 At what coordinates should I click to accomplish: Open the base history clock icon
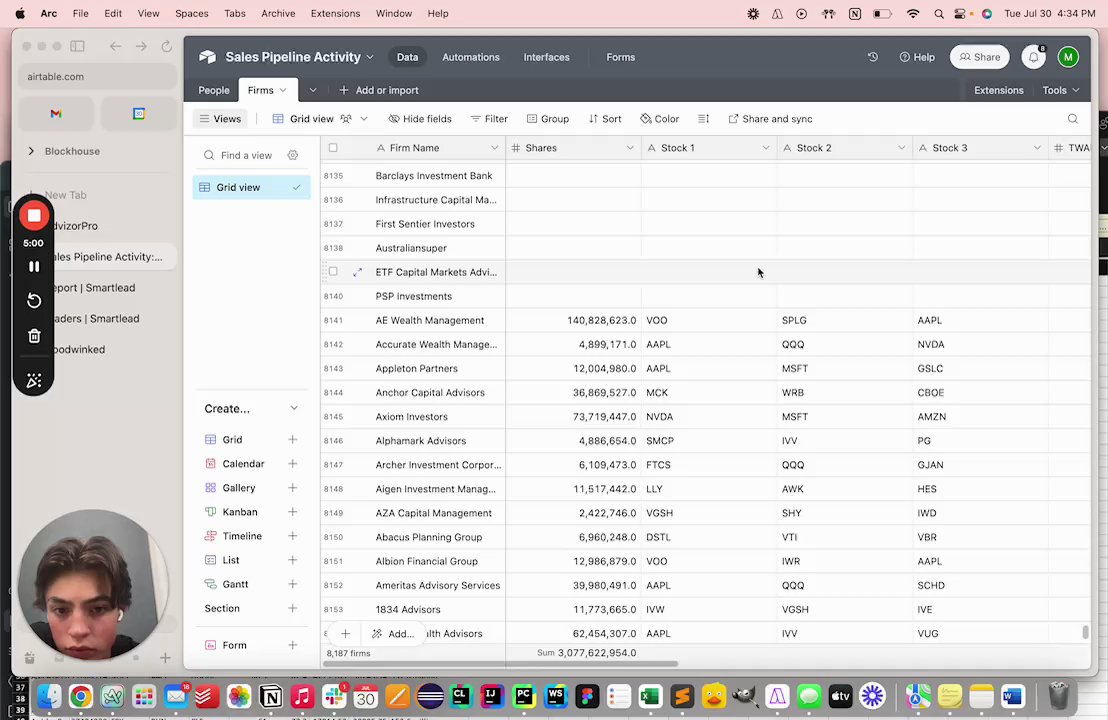pos(873,57)
